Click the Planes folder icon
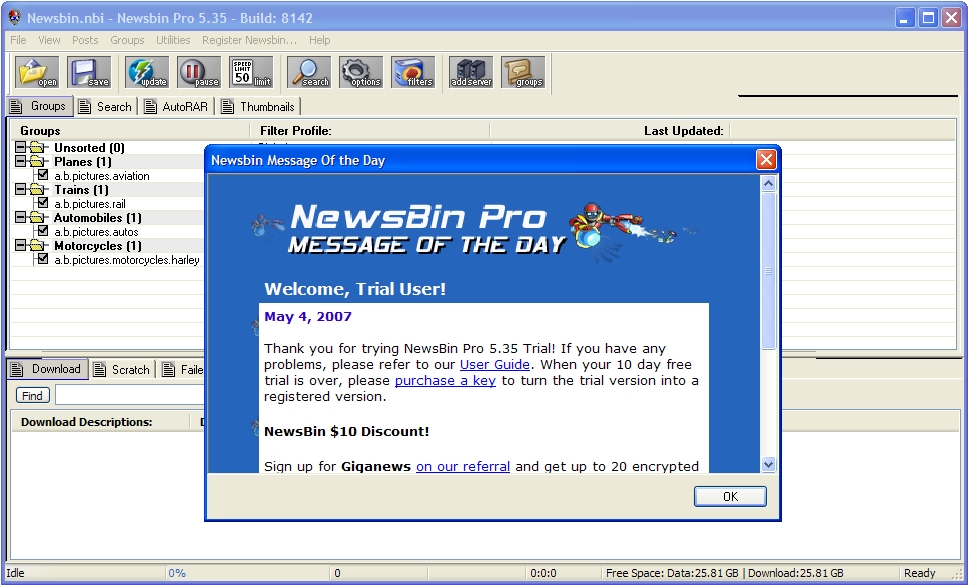This screenshot has width=968, height=585. [x=39, y=162]
